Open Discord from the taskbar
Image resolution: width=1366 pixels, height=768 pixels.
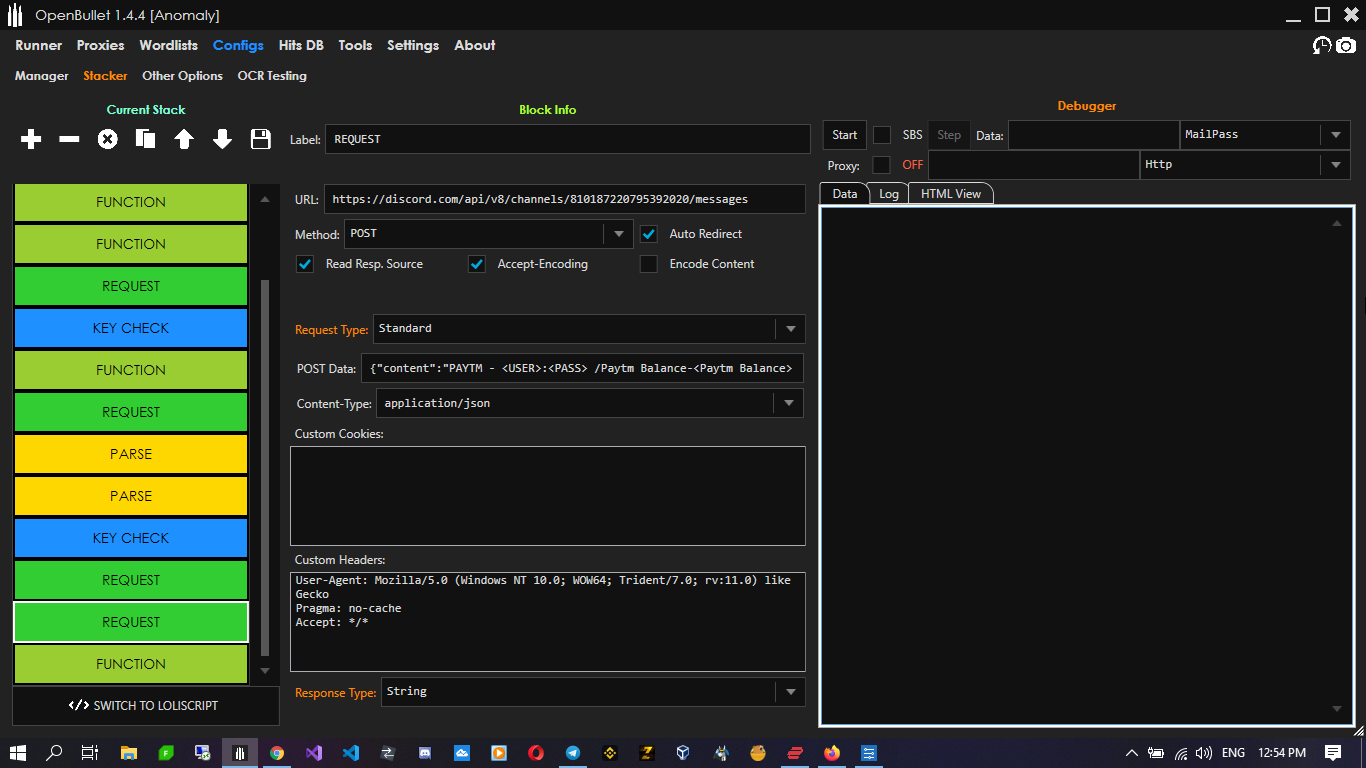click(424, 753)
